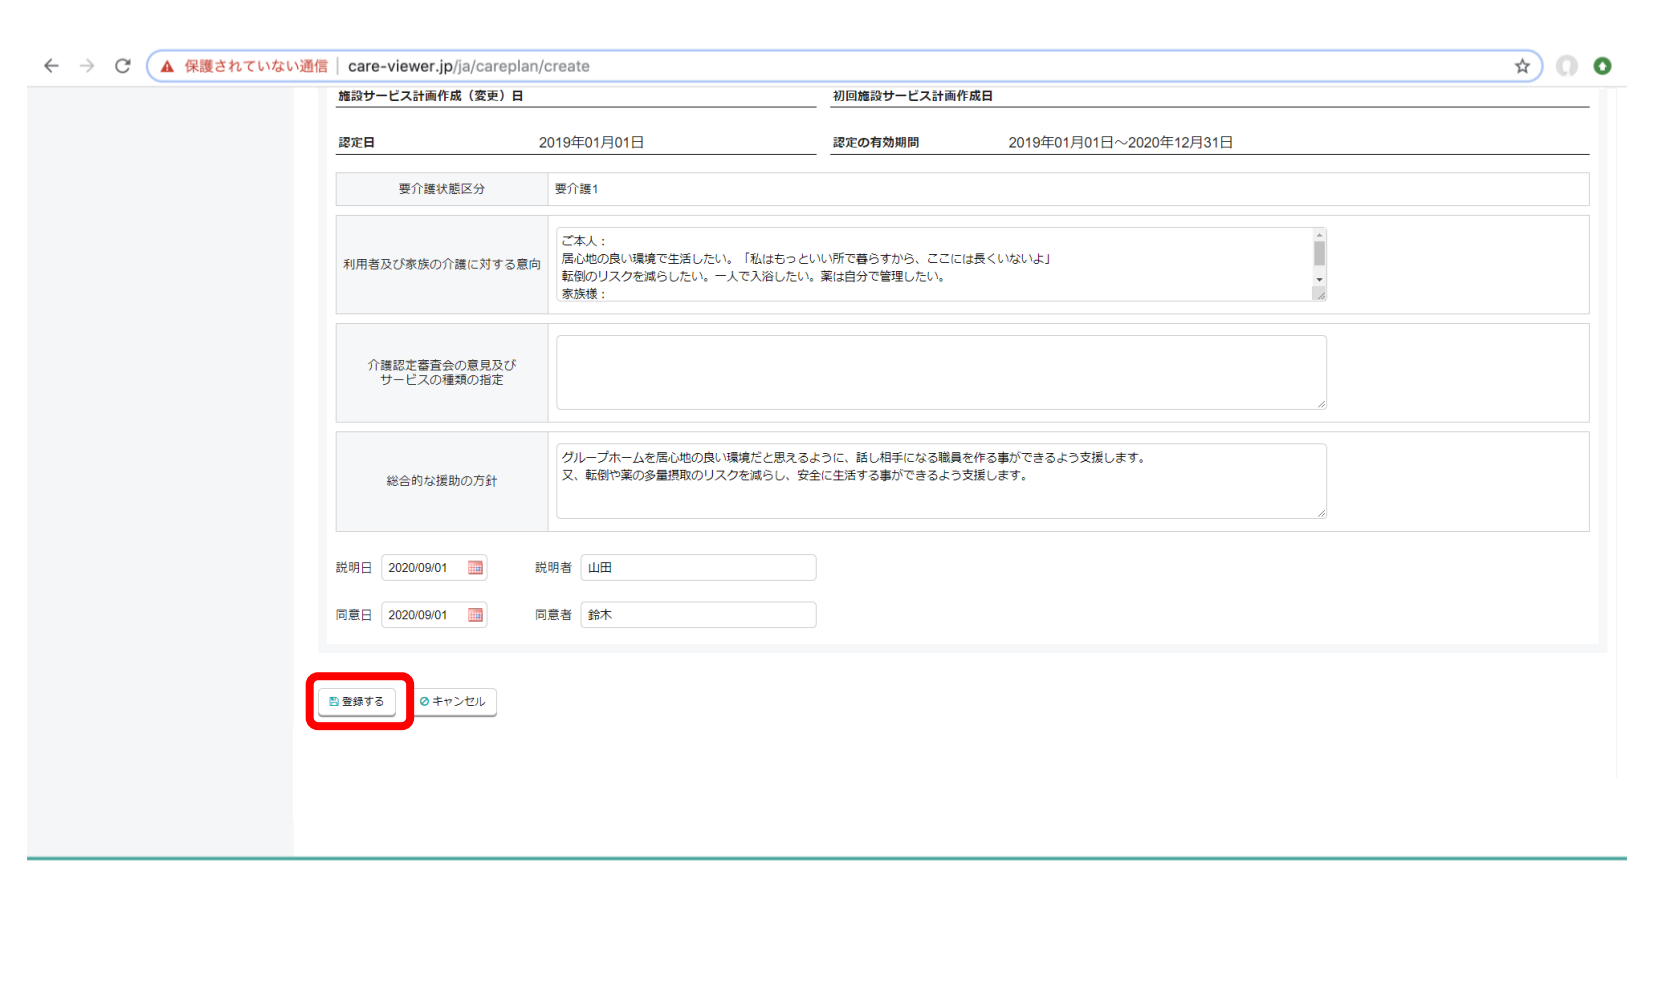Click the browser forward arrow

coord(87,66)
